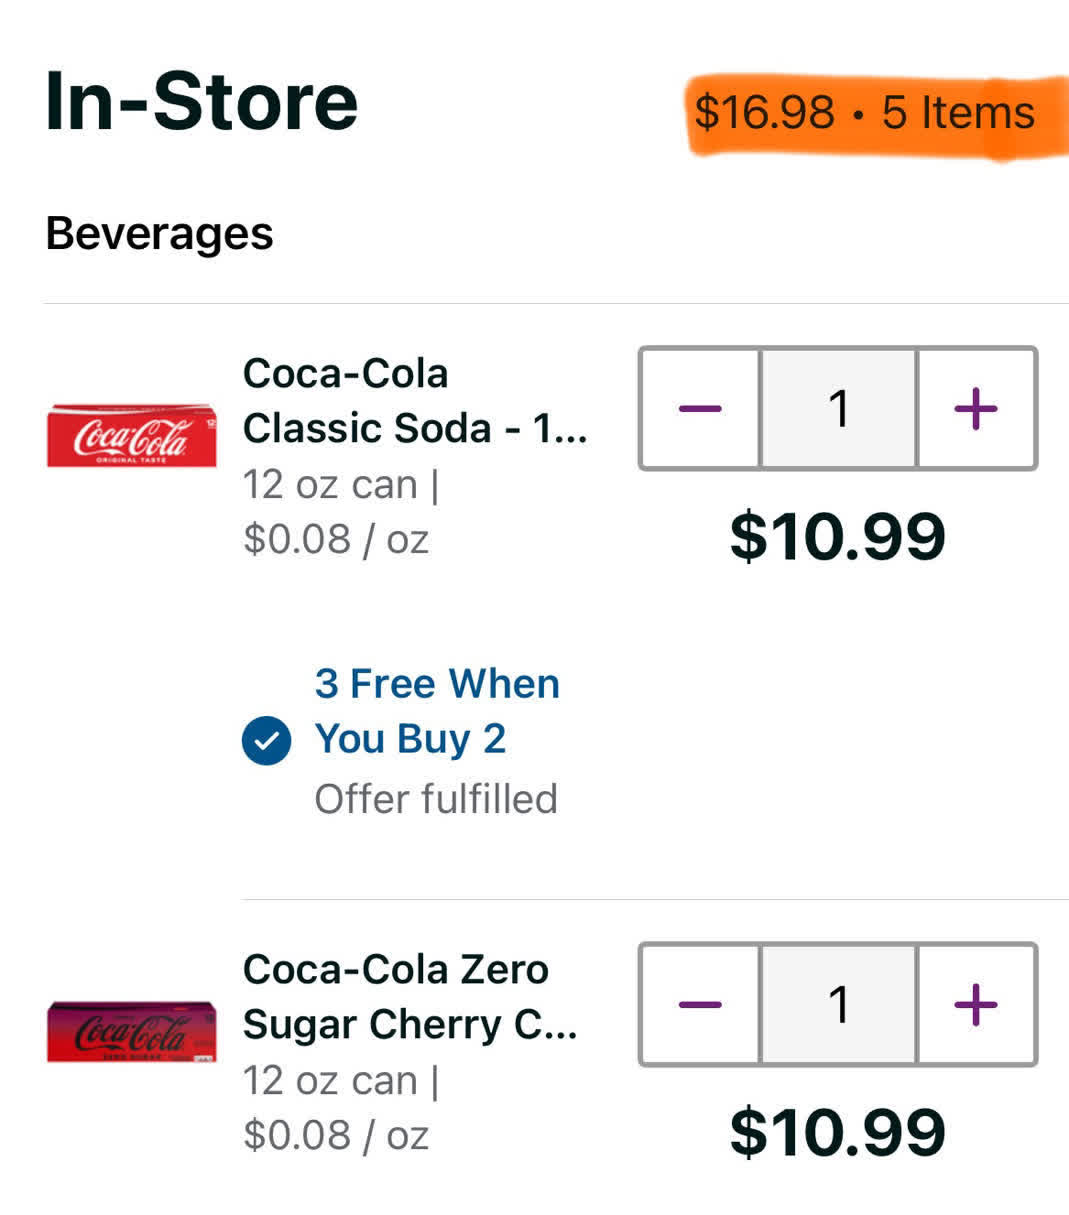This screenshot has height=1215, width=1069.
Task: Decrease Coca-Cola Classic Soda quantity with minus
Action: point(700,408)
